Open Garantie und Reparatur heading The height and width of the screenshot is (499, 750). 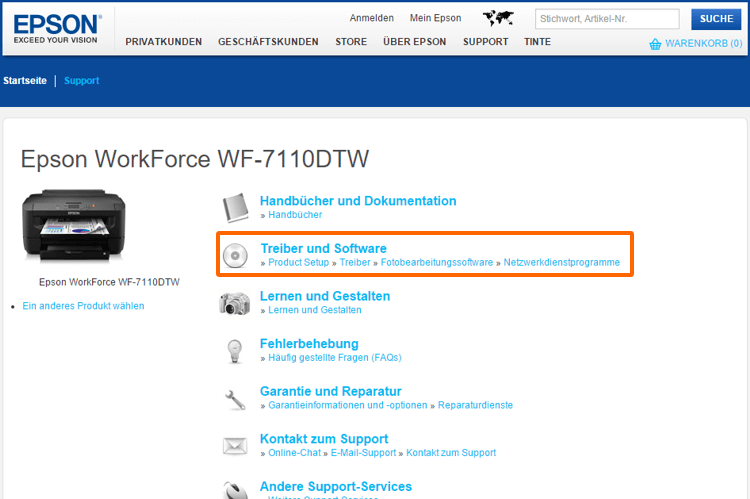coord(331,391)
